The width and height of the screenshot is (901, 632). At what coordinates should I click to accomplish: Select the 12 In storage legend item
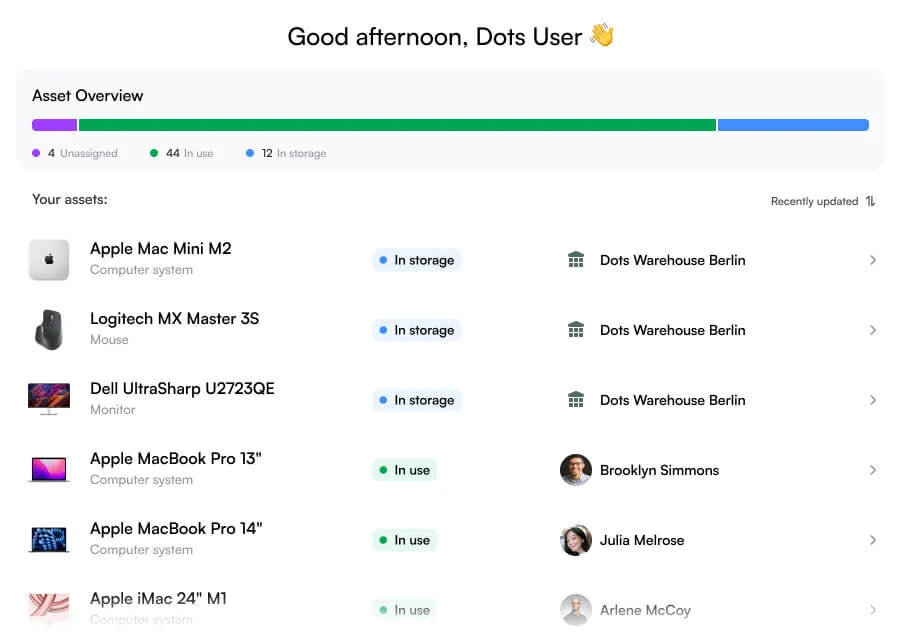click(x=286, y=153)
